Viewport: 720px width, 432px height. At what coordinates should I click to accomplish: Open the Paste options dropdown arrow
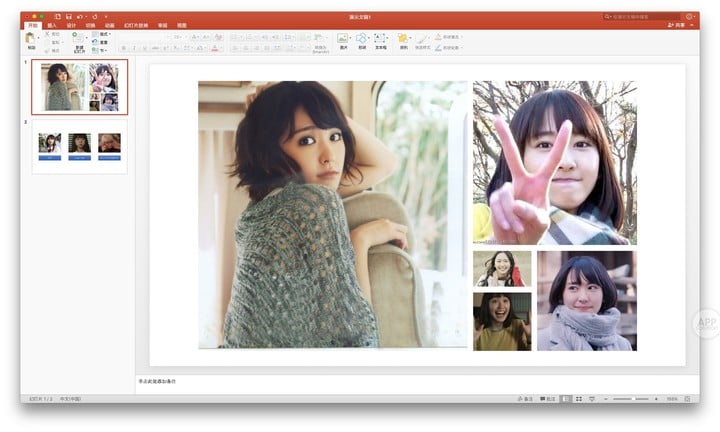39,38
